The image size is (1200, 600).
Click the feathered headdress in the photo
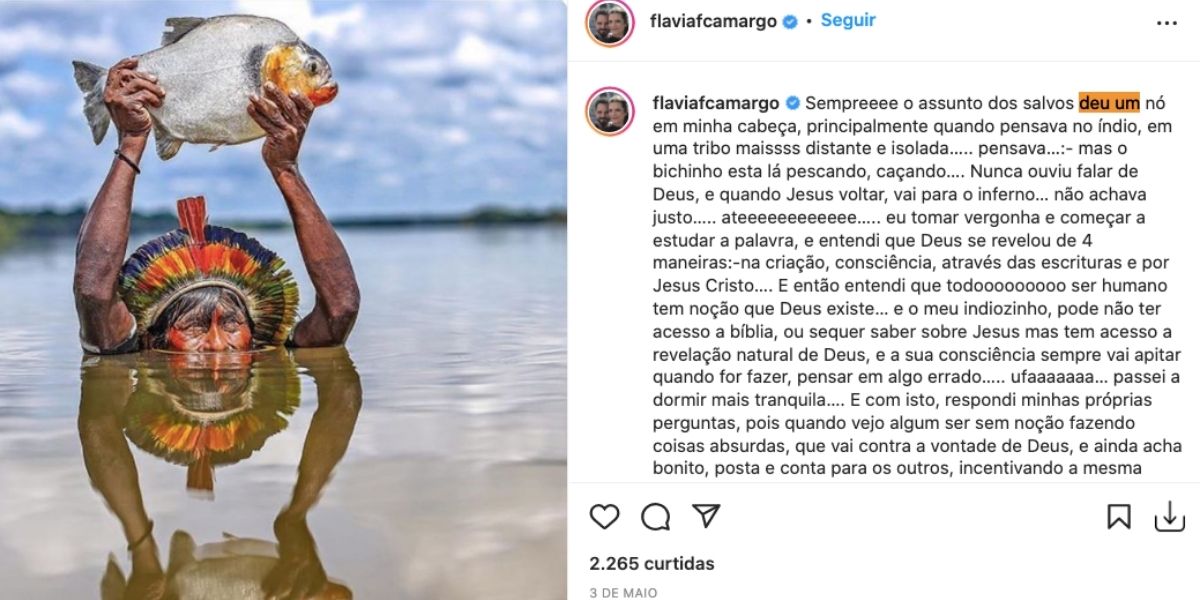point(208,270)
